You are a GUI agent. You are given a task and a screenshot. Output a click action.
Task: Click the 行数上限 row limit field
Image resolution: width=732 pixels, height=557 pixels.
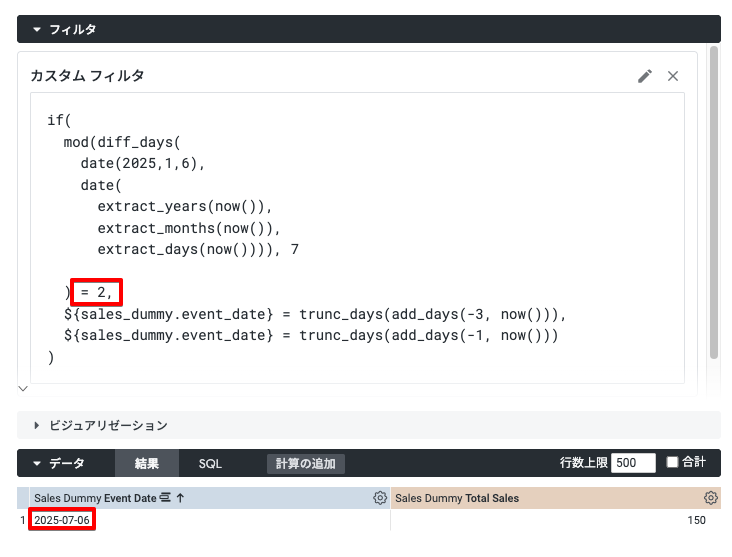[633, 463]
